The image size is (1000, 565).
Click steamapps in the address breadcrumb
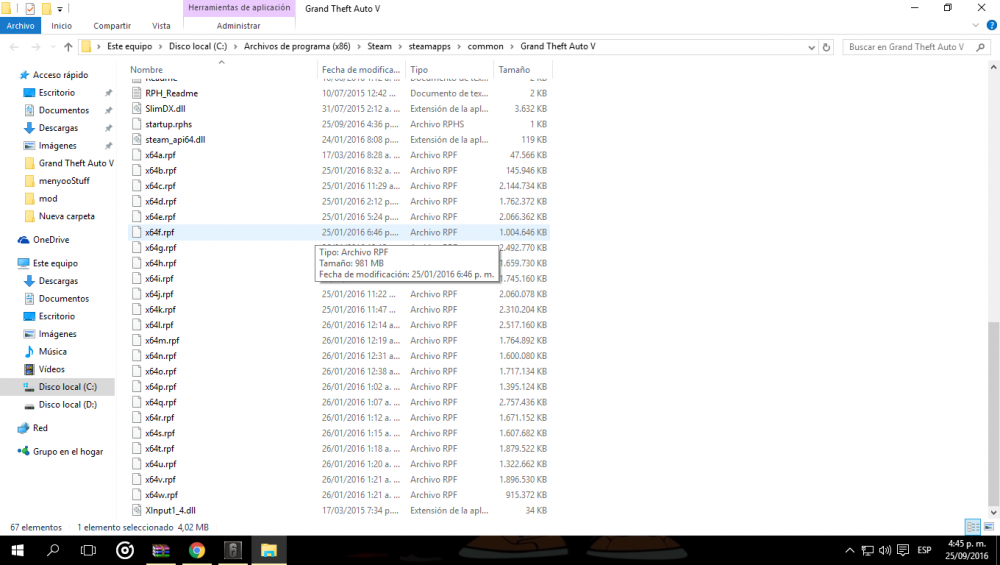click(x=429, y=47)
